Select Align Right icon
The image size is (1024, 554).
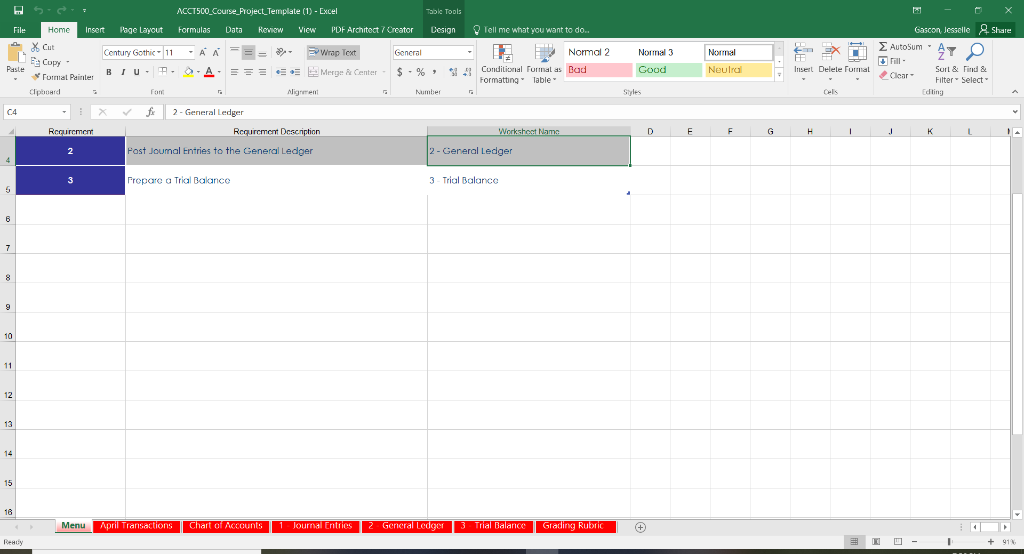tap(262, 72)
